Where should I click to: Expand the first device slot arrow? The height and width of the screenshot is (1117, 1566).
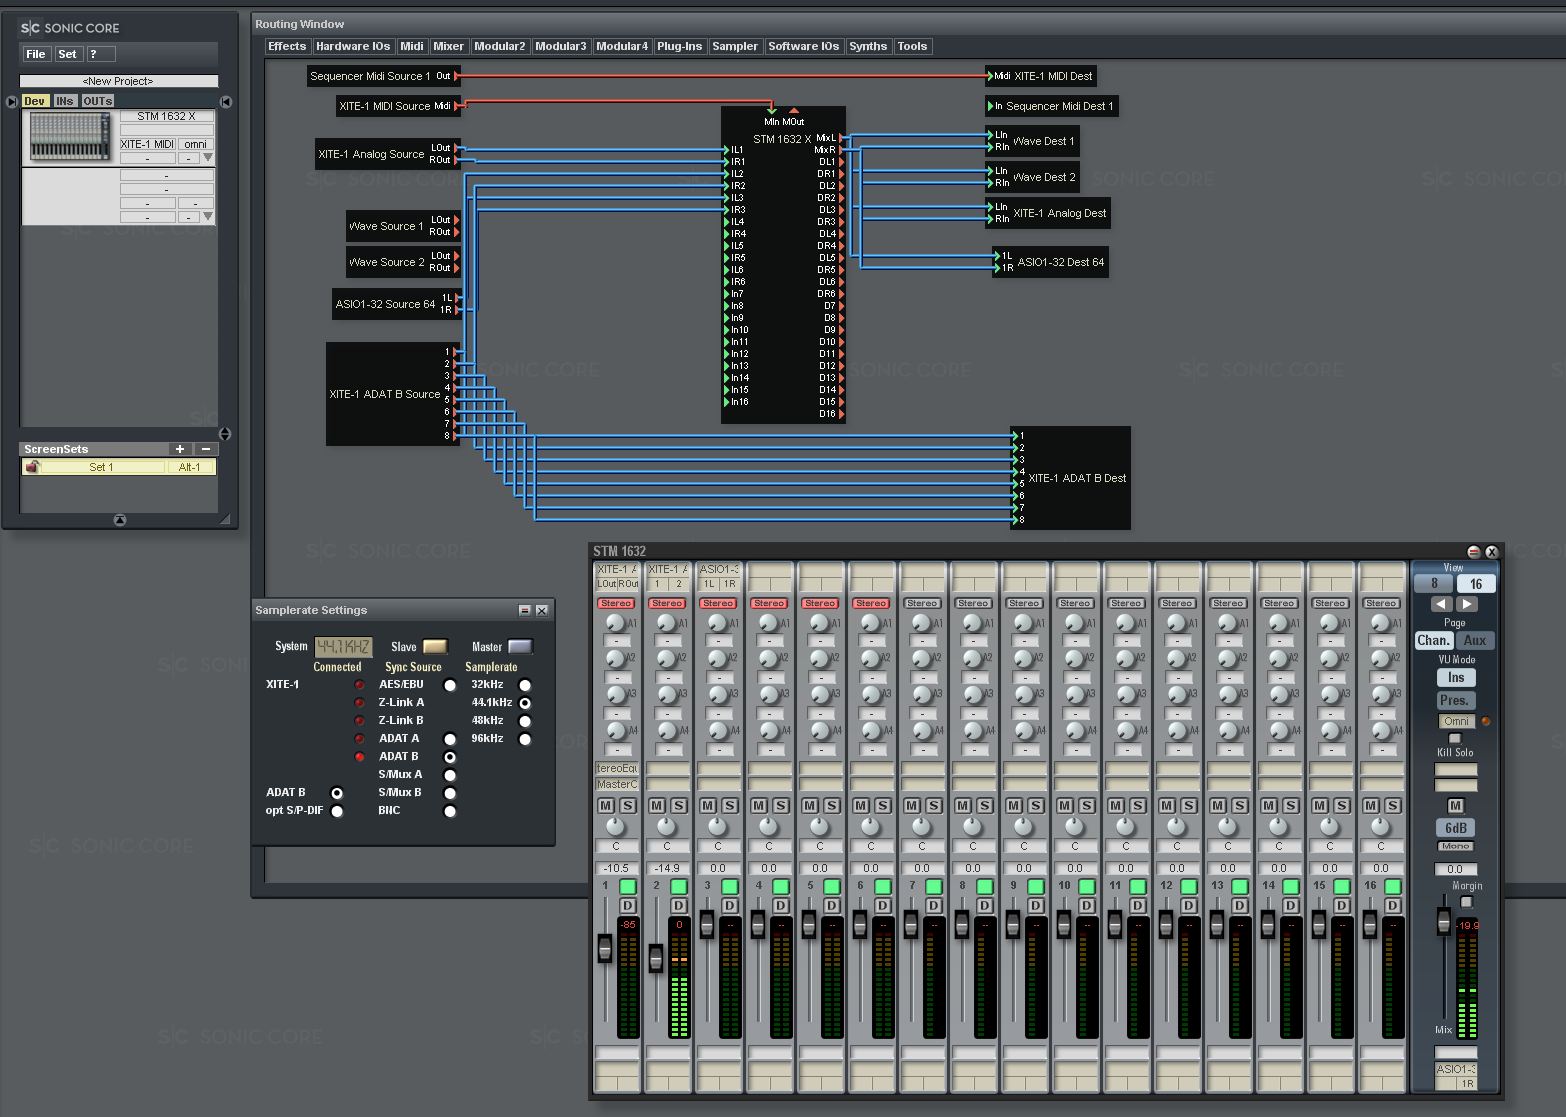208,158
